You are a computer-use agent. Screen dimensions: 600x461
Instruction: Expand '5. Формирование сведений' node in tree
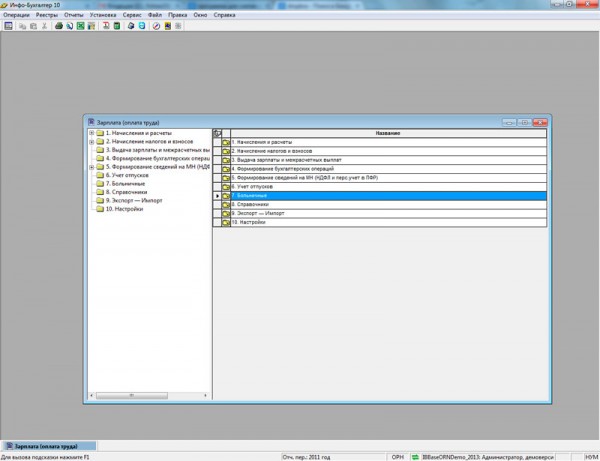coord(91,167)
